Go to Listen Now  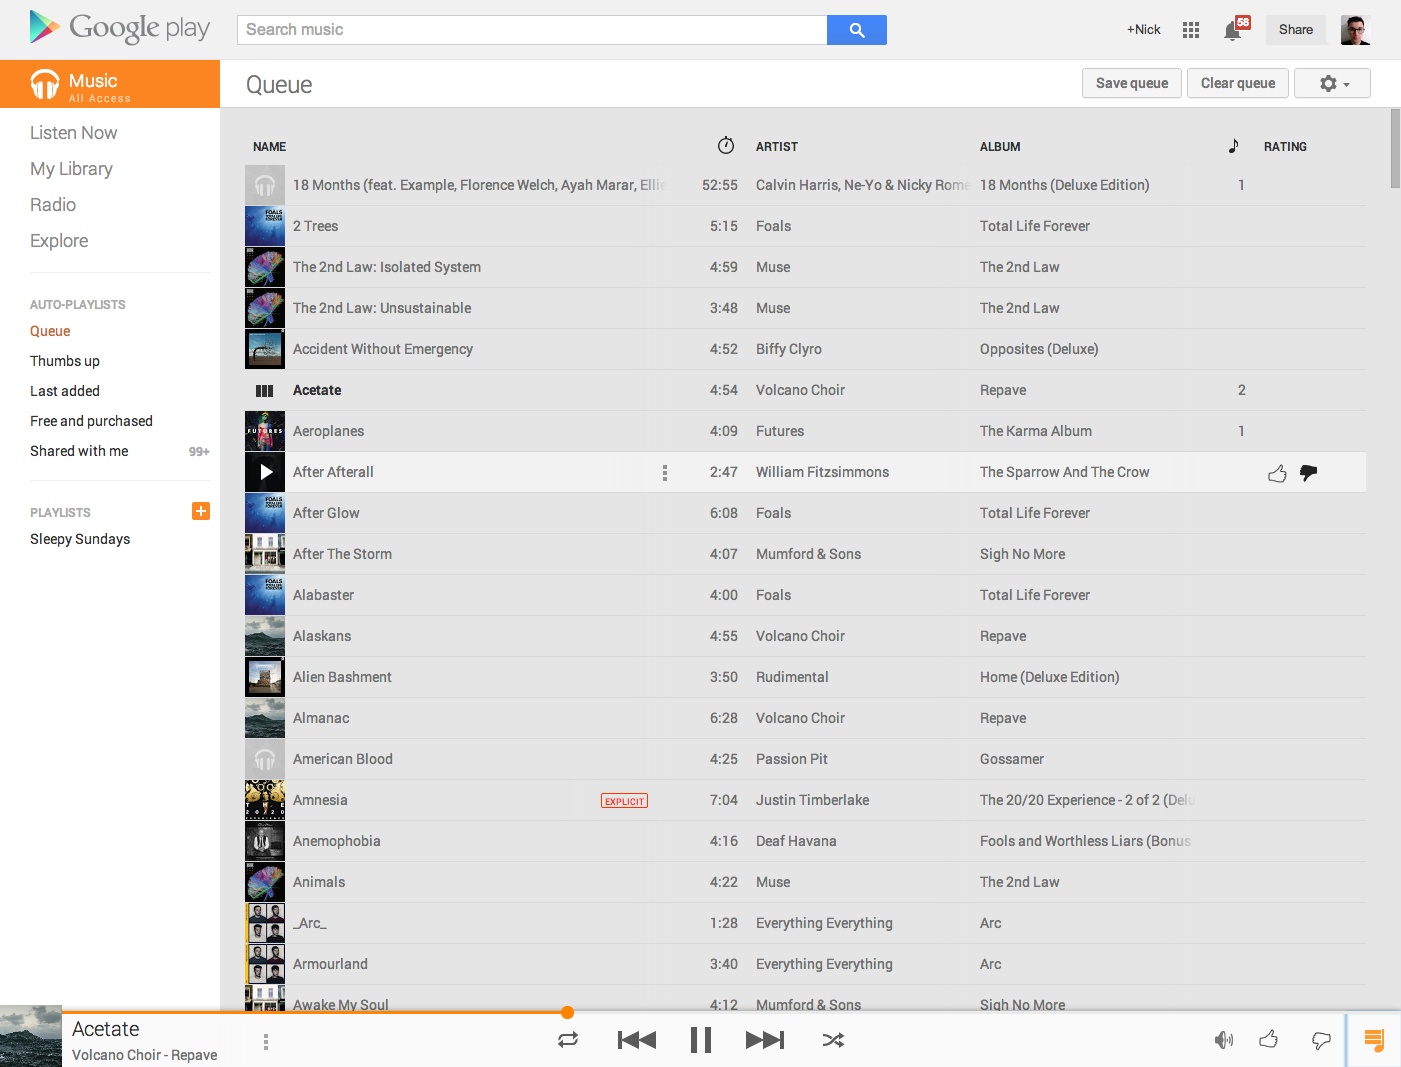(73, 133)
